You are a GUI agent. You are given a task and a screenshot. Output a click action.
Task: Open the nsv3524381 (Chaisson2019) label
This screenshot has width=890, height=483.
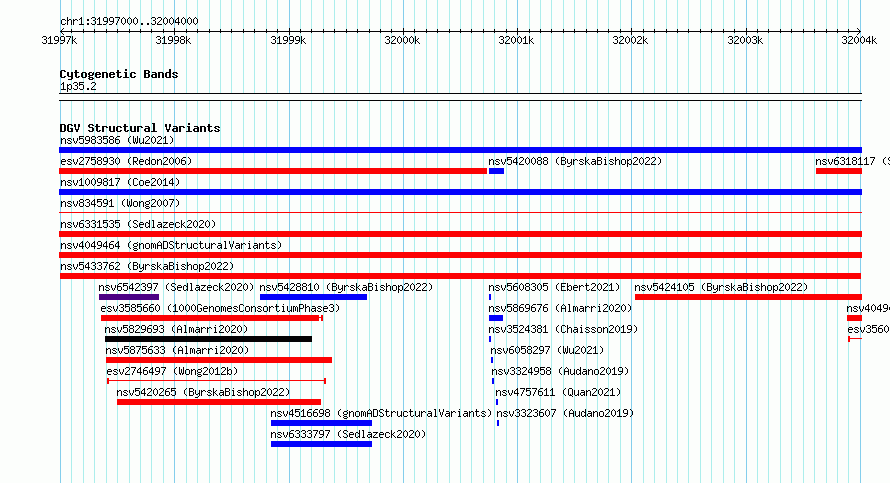[x=563, y=329]
